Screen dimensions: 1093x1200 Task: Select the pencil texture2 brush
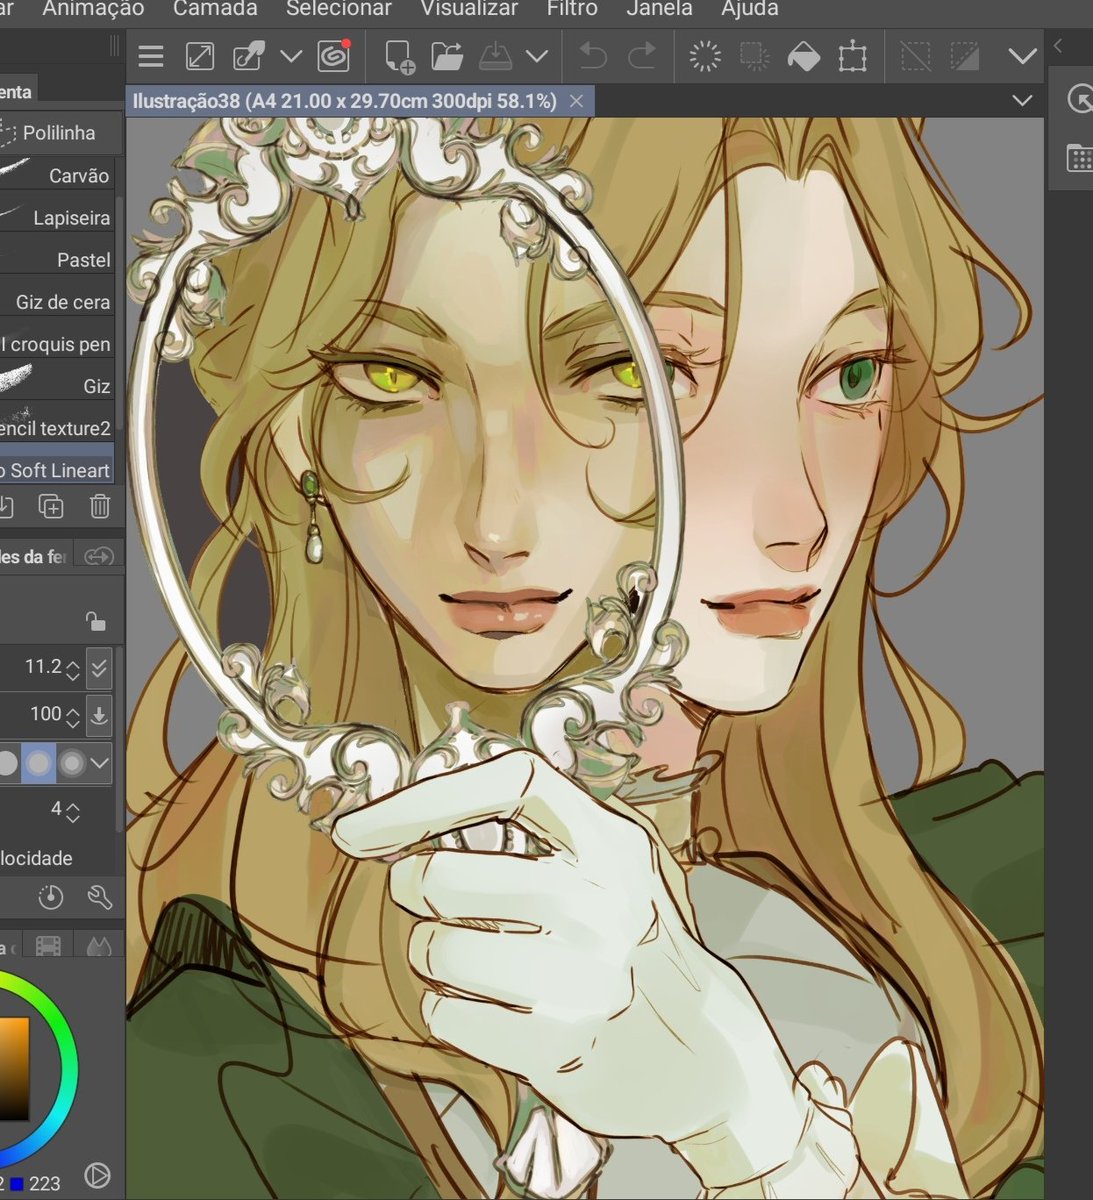[x=57, y=428]
